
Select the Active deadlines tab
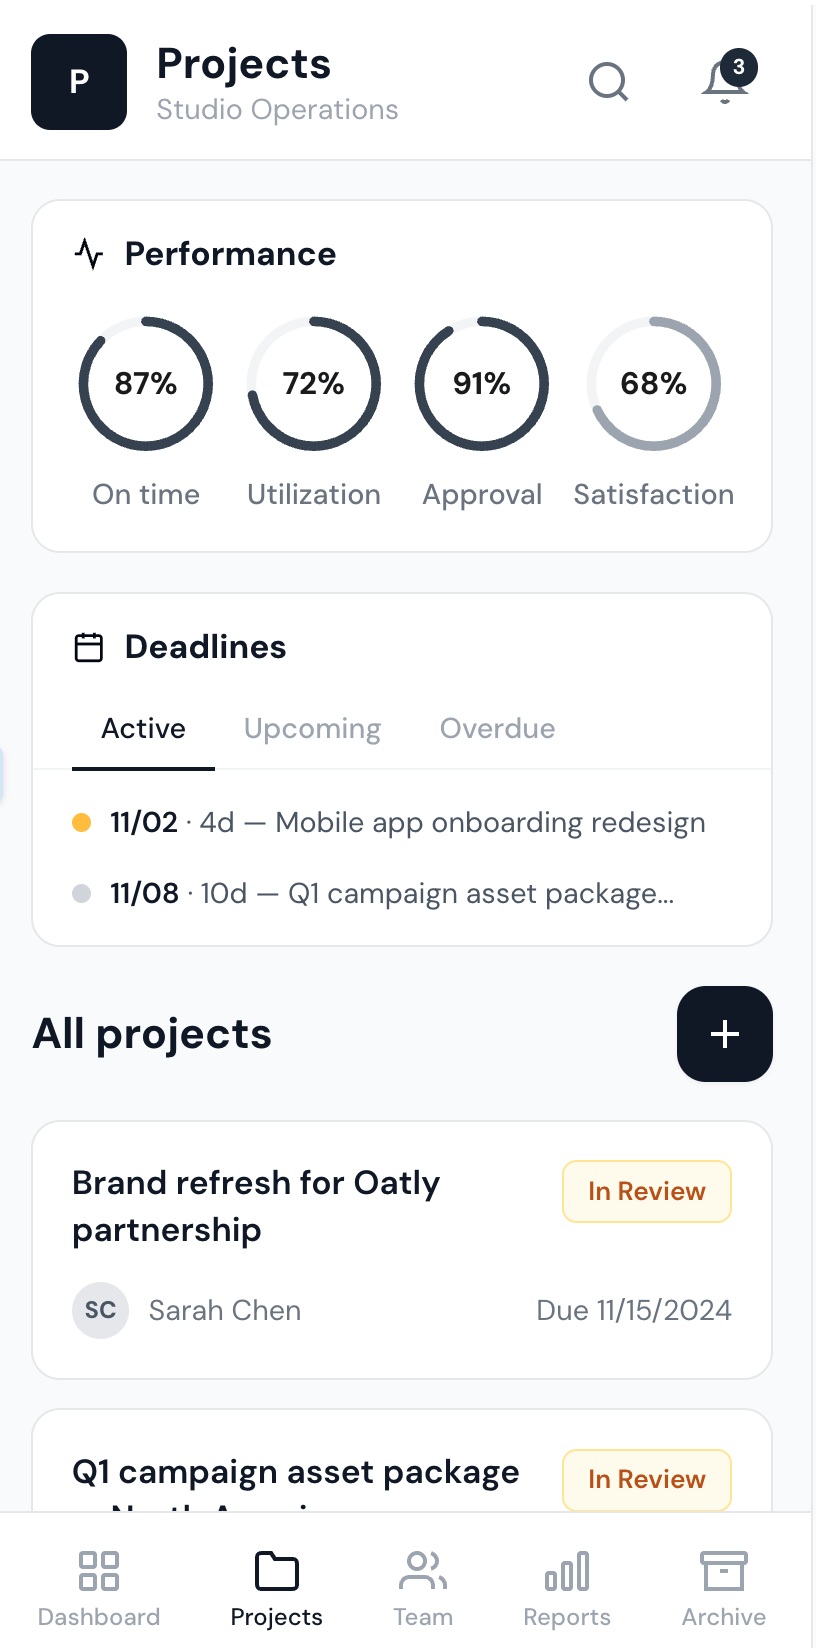[143, 729]
